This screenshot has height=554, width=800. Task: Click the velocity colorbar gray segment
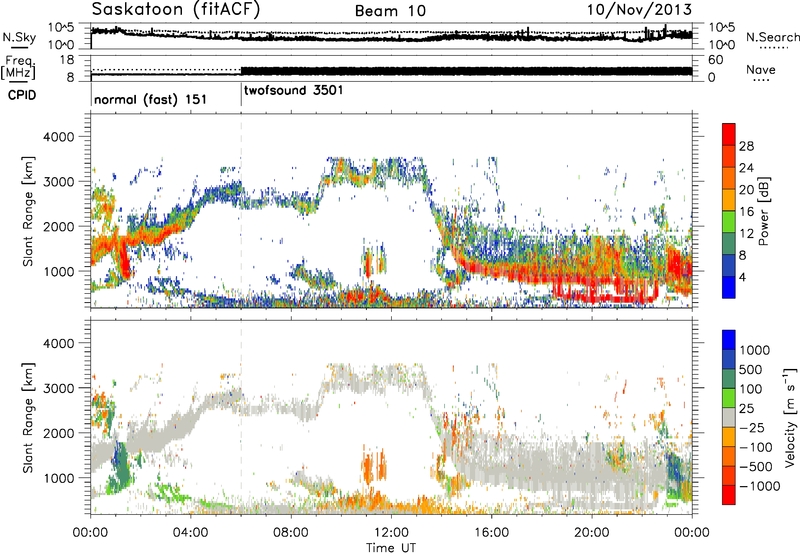coord(729,417)
